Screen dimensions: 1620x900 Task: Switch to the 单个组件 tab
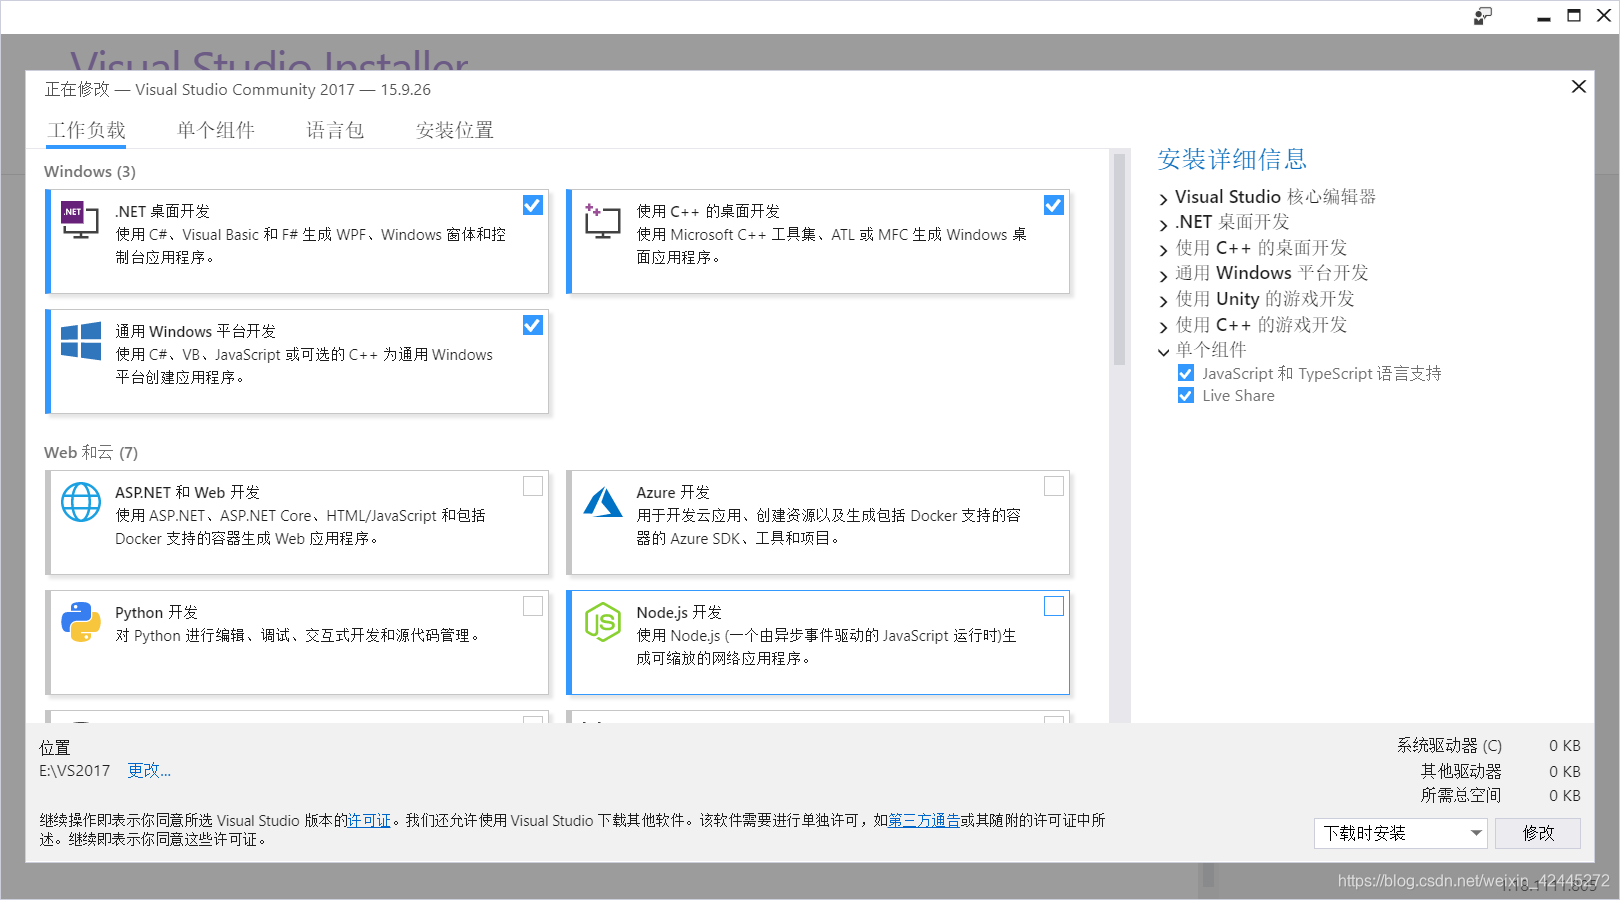tap(216, 130)
